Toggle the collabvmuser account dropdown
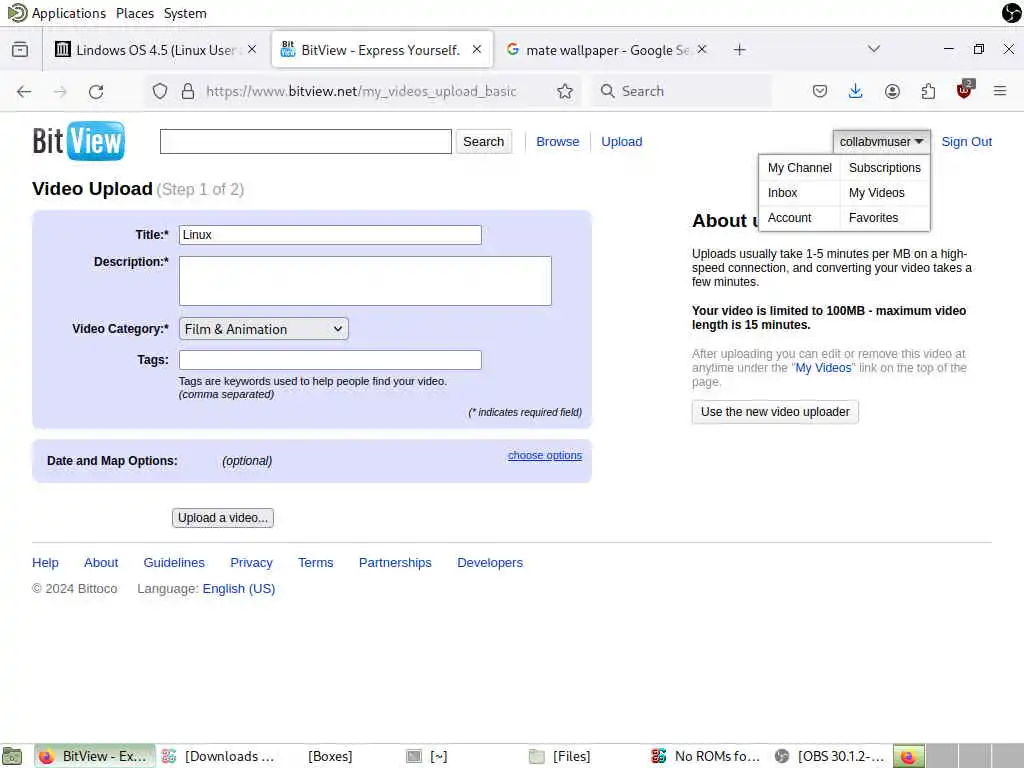The height and width of the screenshot is (768, 1024). [x=881, y=141]
